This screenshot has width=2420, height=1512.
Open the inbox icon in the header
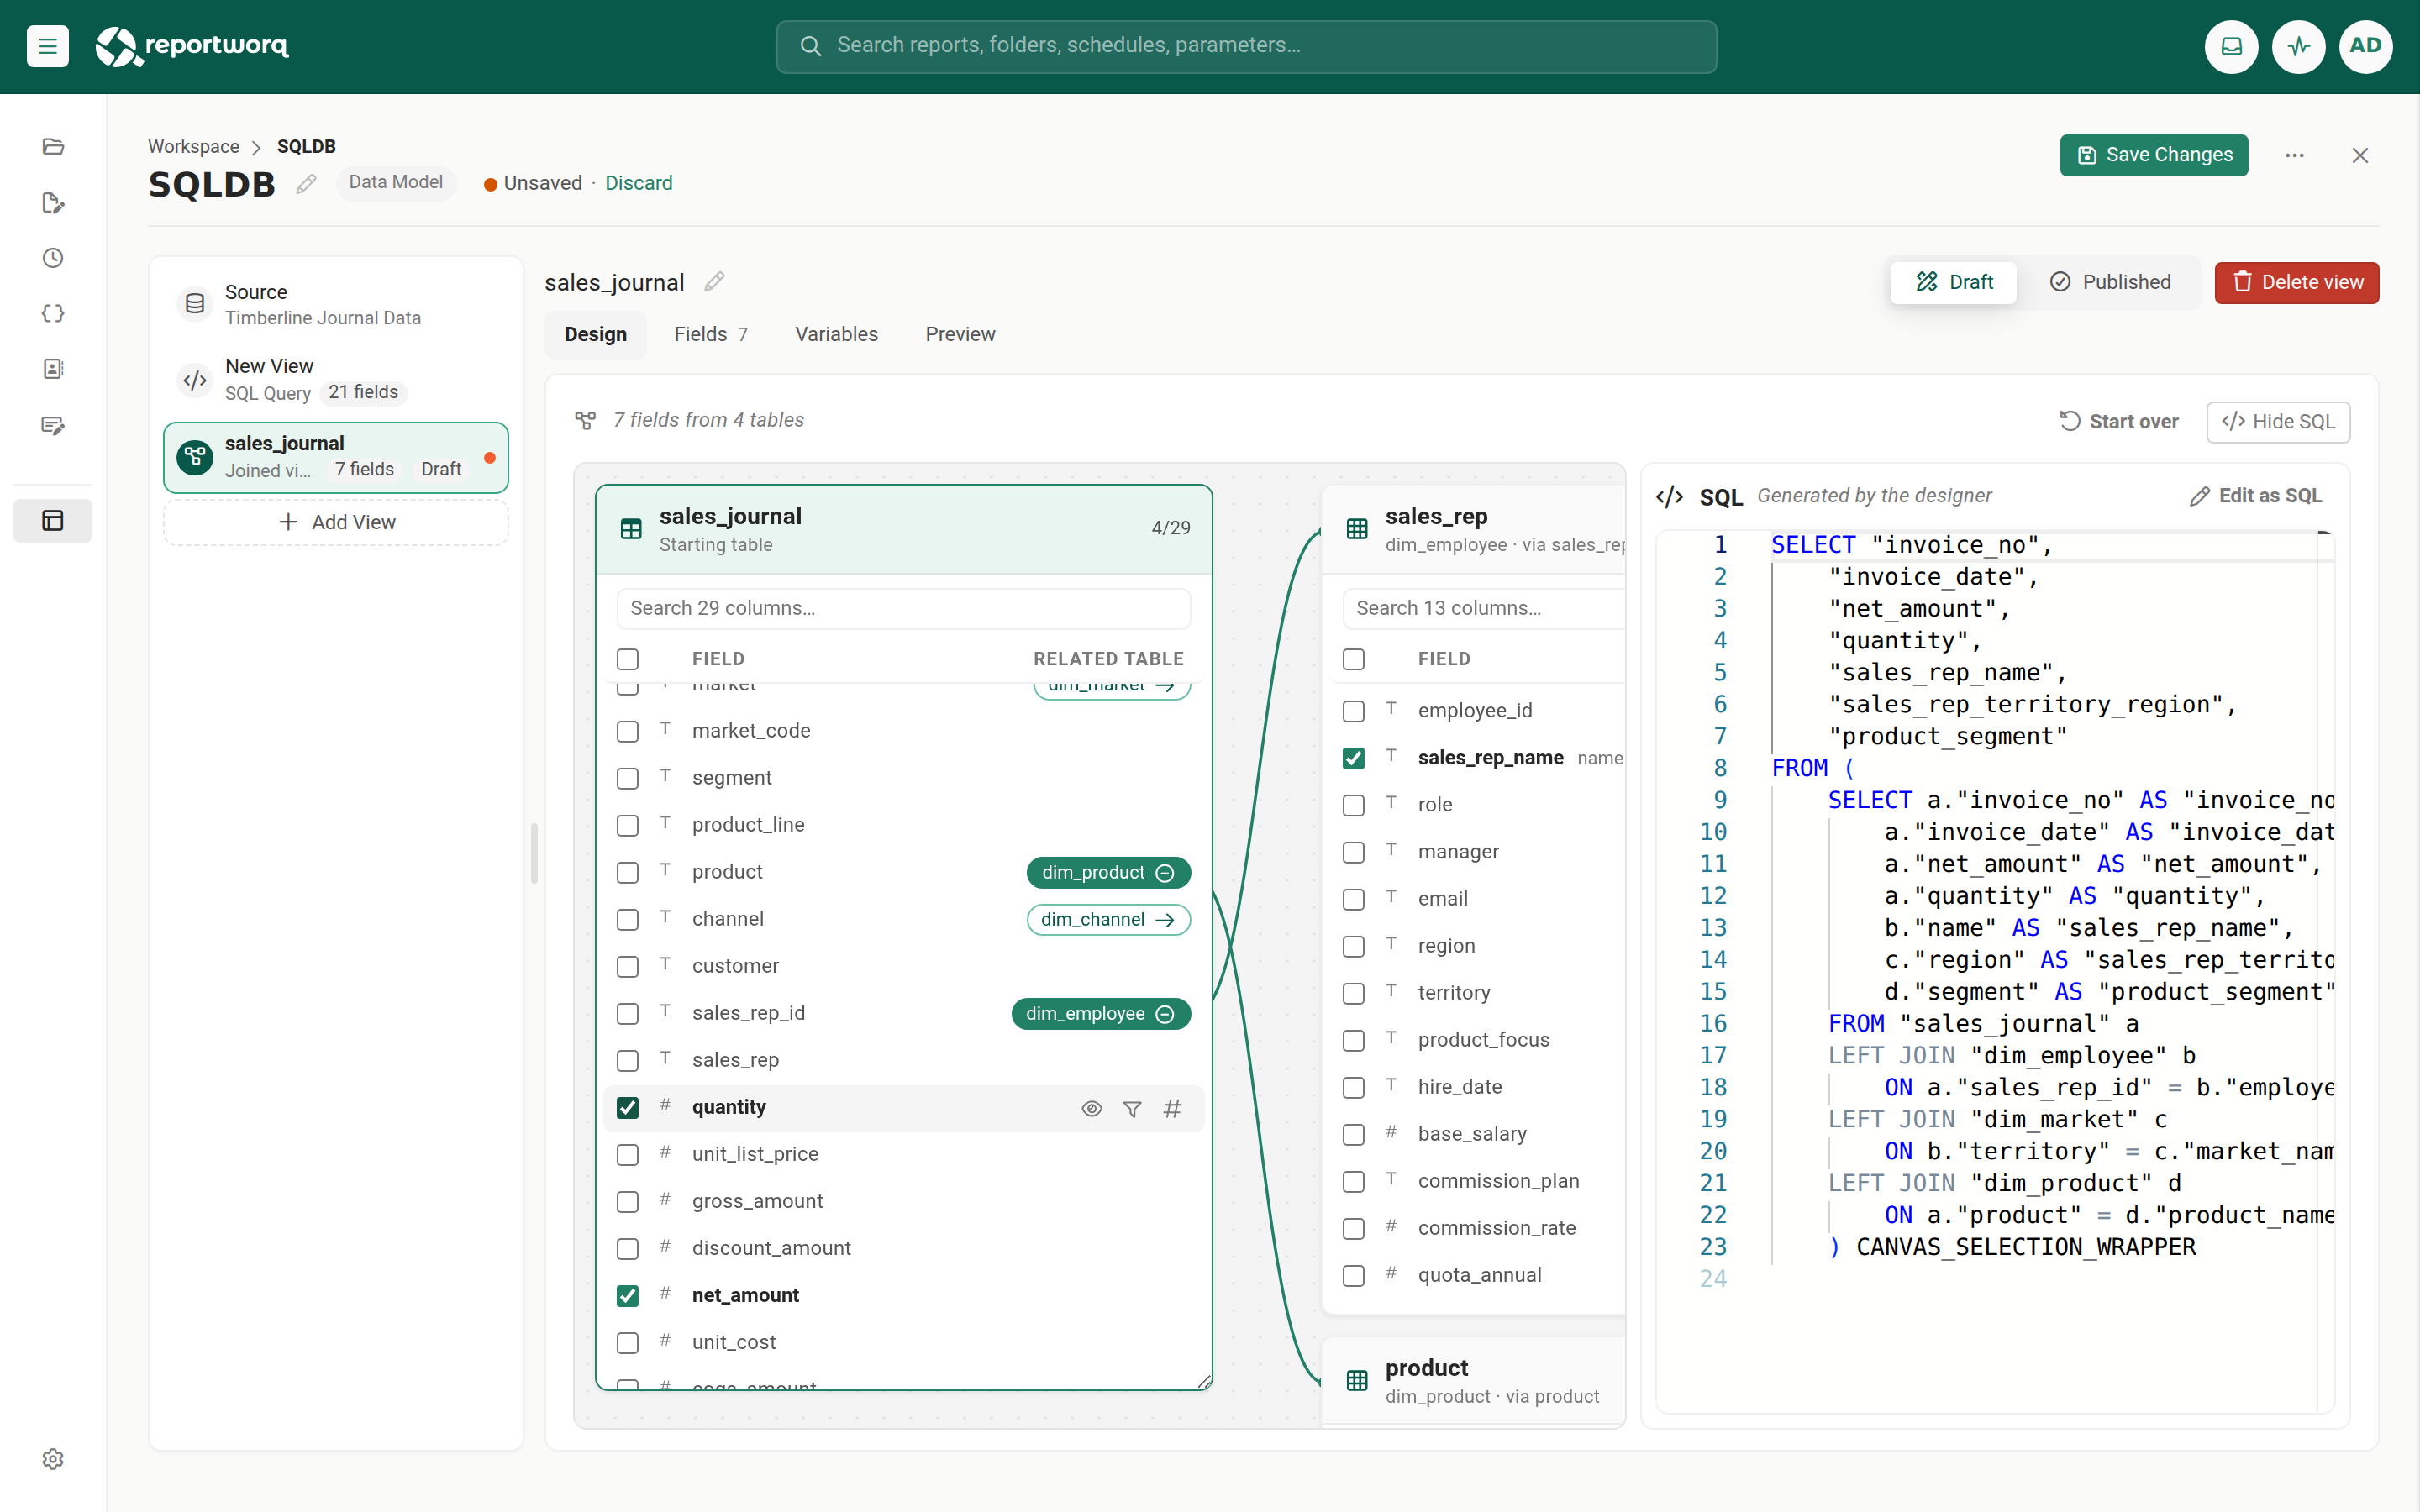(2231, 46)
